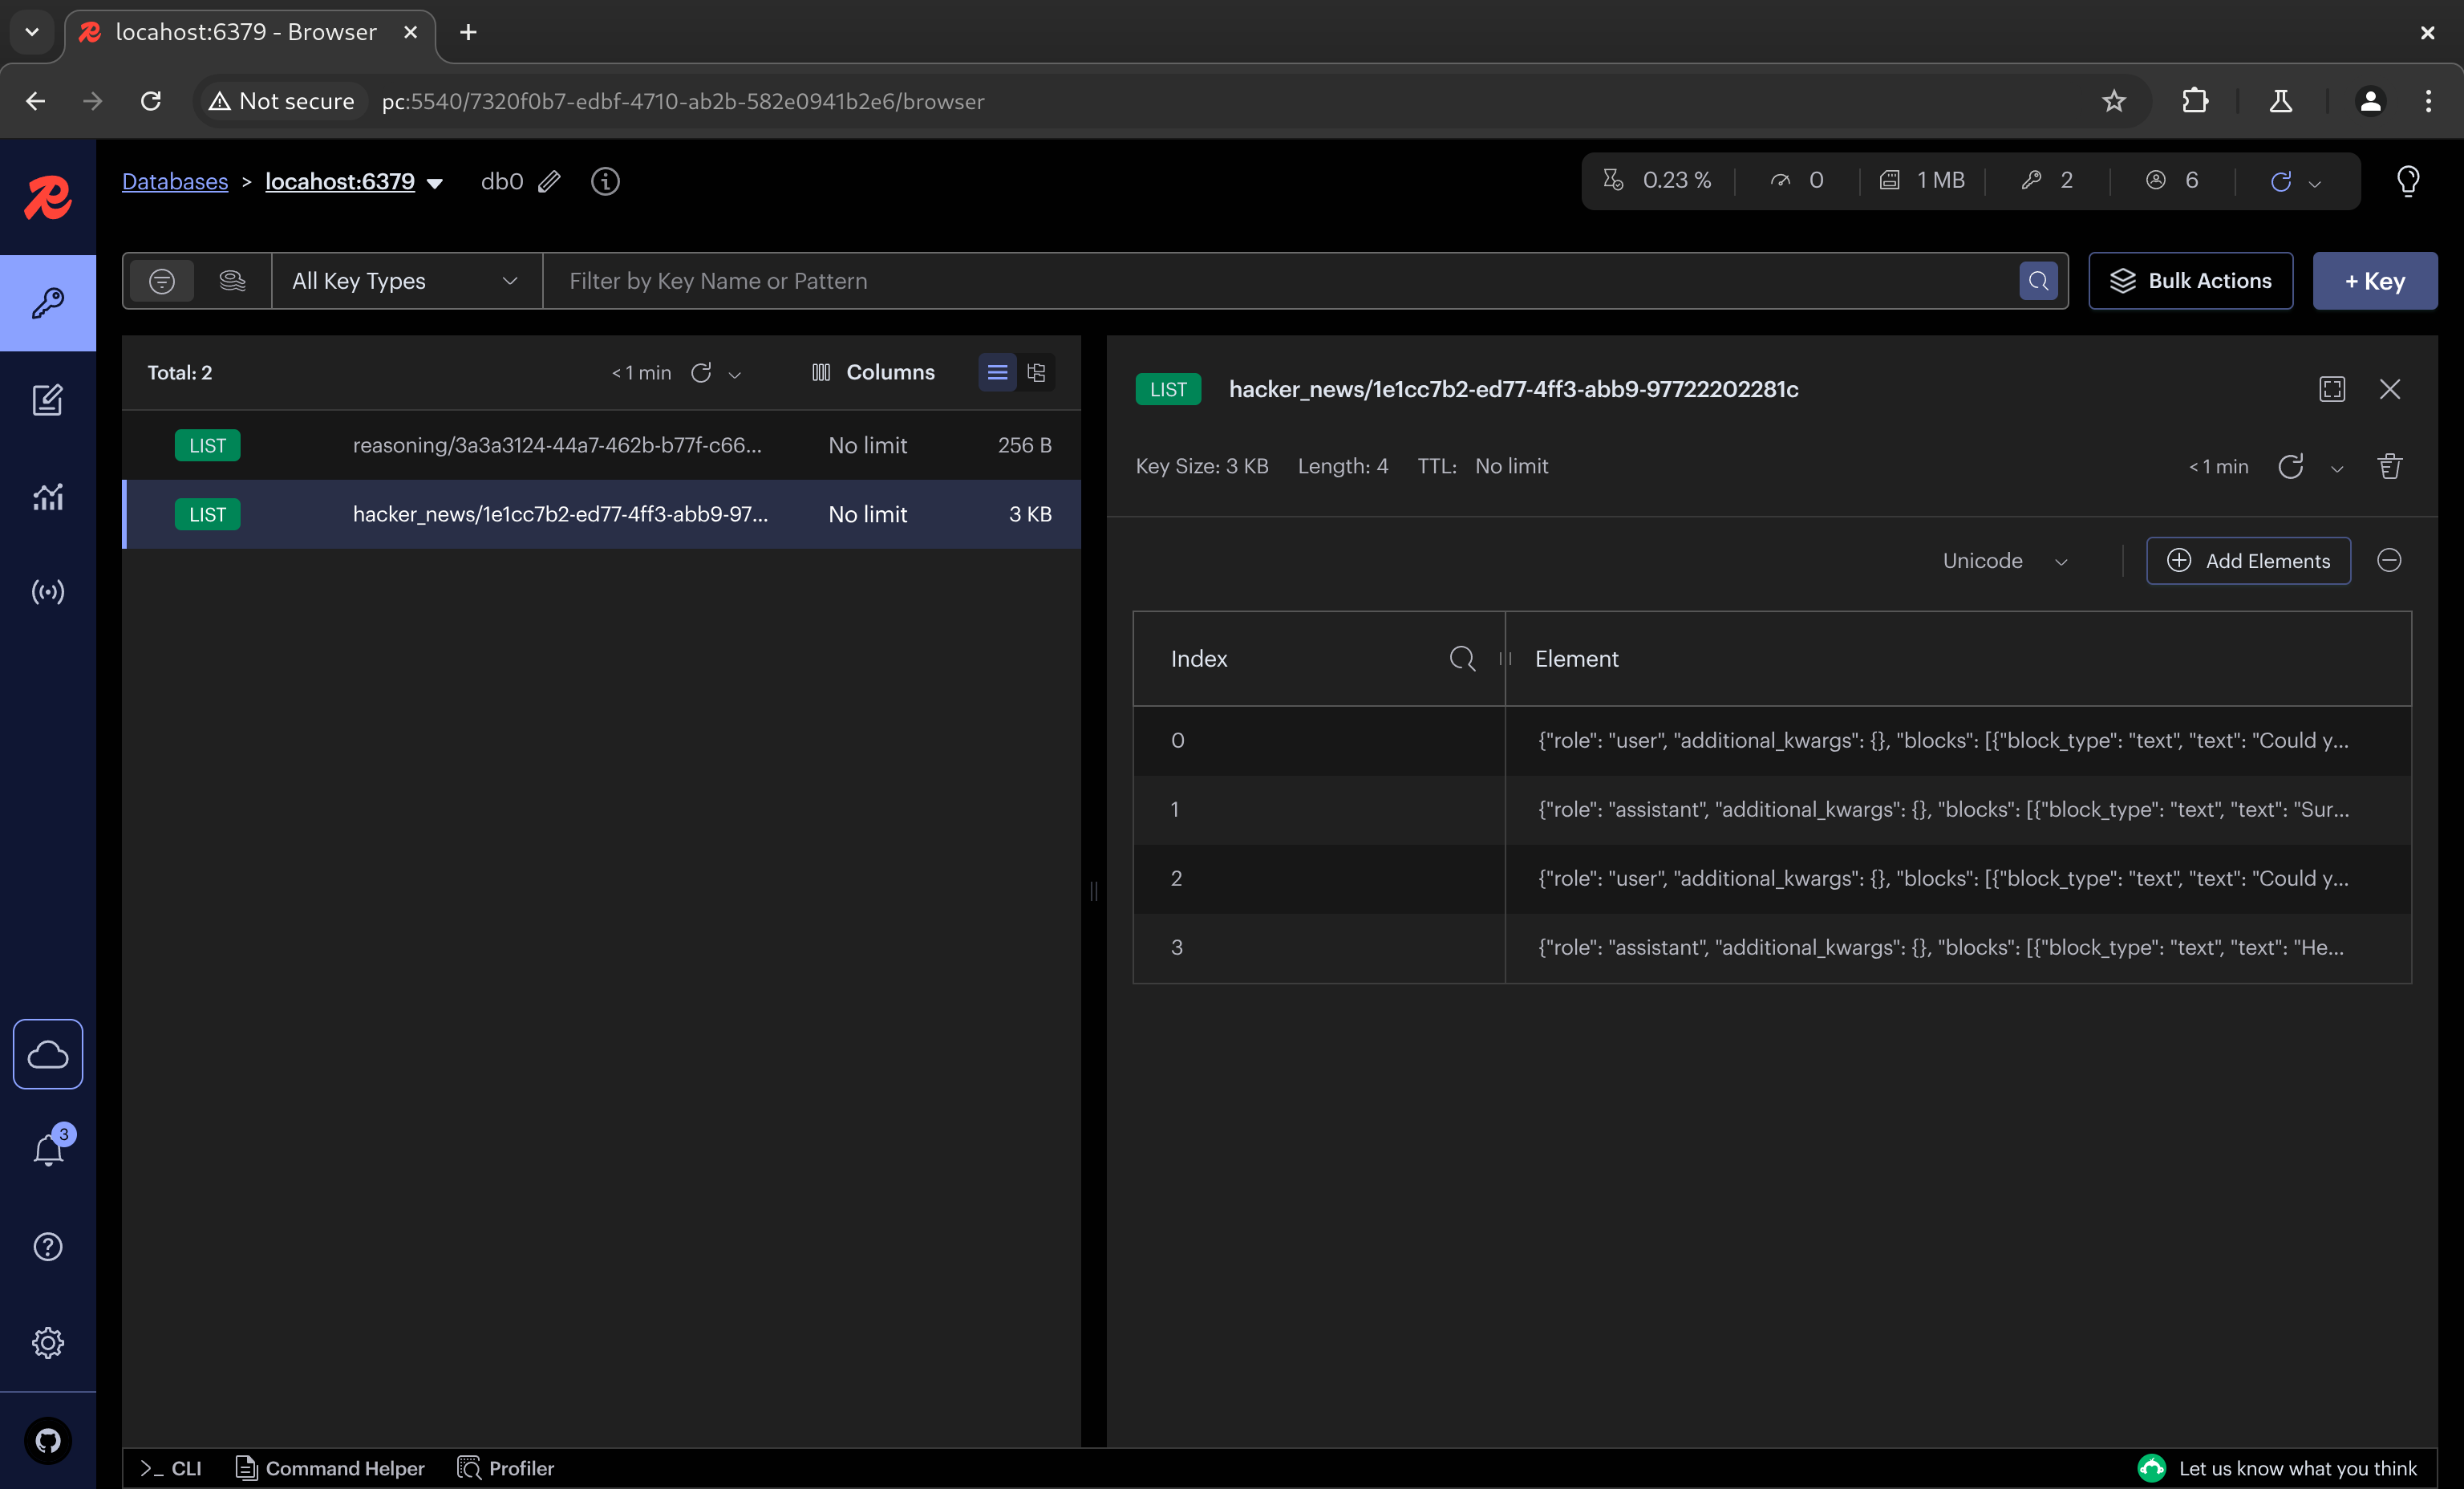The height and width of the screenshot is (1489, 2464).
Task: Click the panel resize handle between panels
Action: click(1093, 891)
